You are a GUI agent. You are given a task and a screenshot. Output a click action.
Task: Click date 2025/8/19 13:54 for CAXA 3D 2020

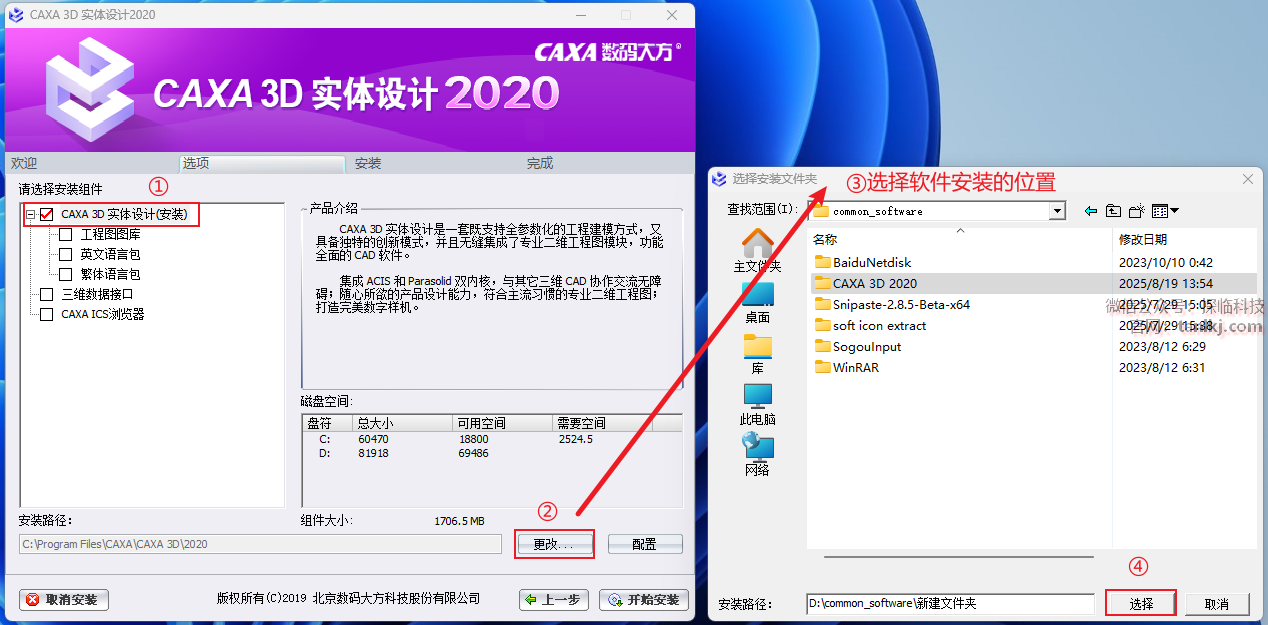coord(1166,283)
